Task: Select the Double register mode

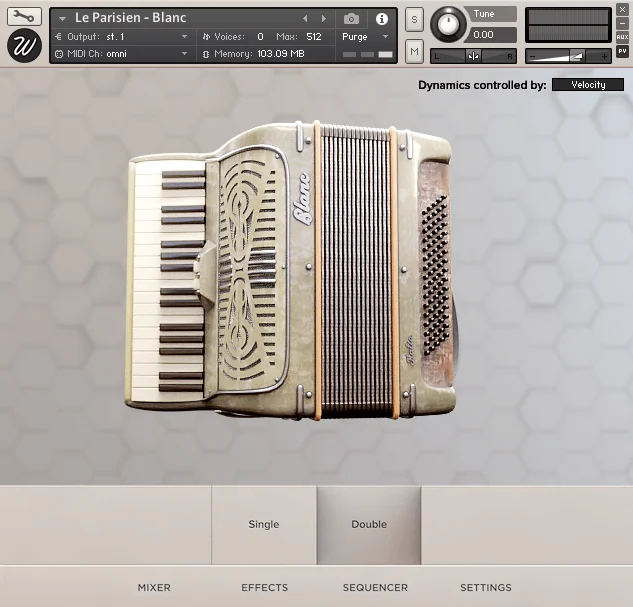Action: 369,524
